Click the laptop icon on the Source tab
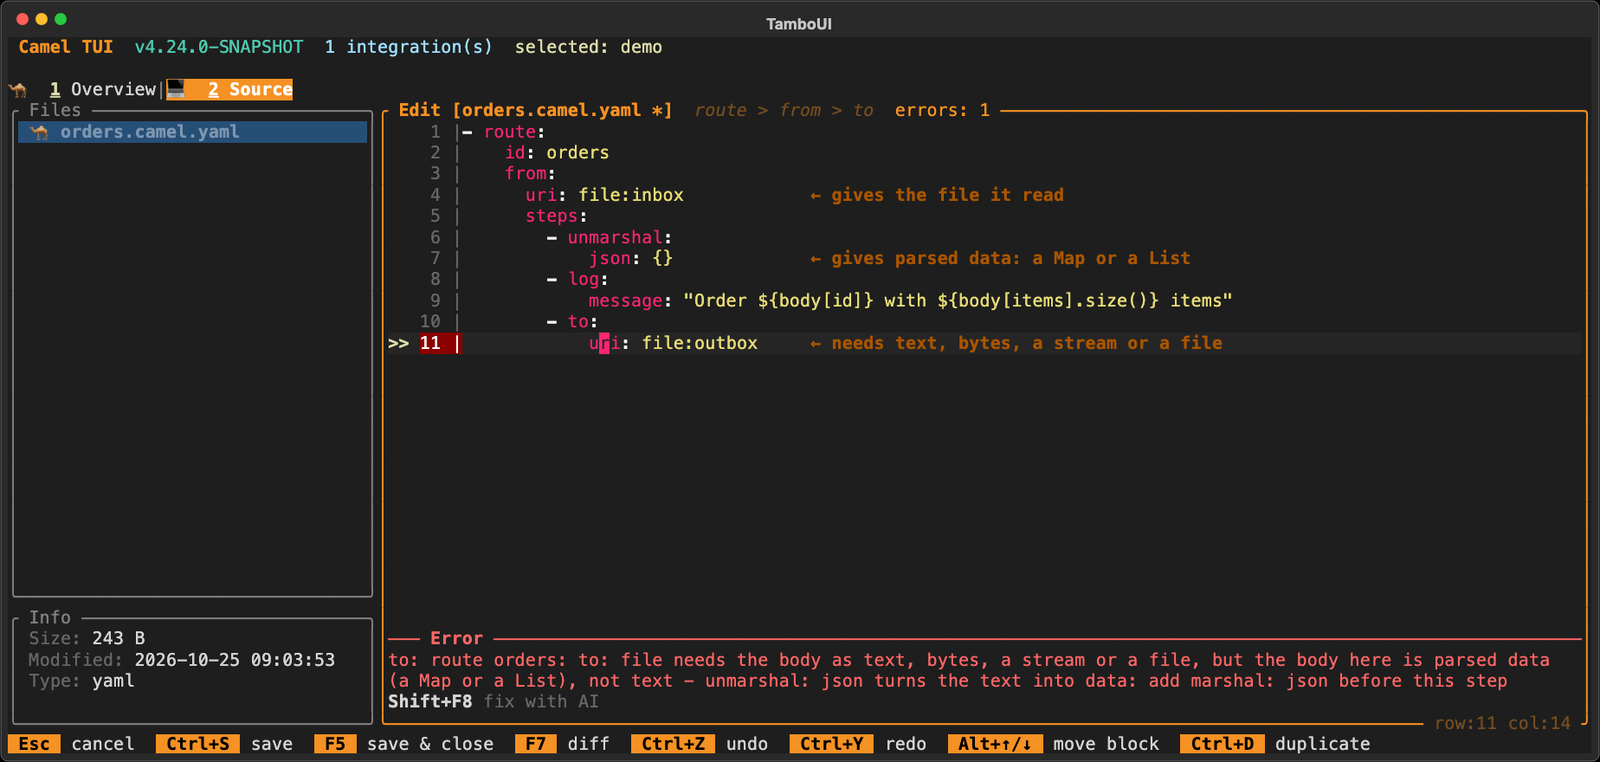Viewport: 1600px width, 762px height. [176, 89]
